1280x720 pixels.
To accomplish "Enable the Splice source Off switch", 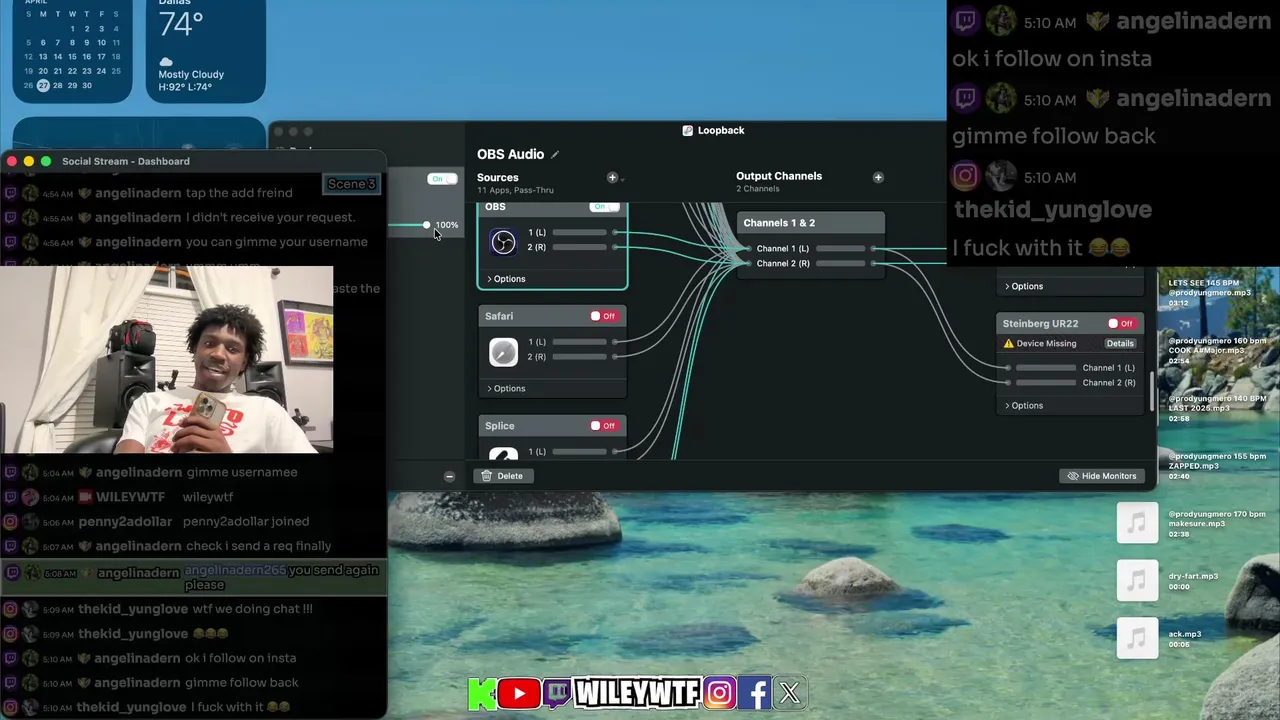I will (603, 426).
